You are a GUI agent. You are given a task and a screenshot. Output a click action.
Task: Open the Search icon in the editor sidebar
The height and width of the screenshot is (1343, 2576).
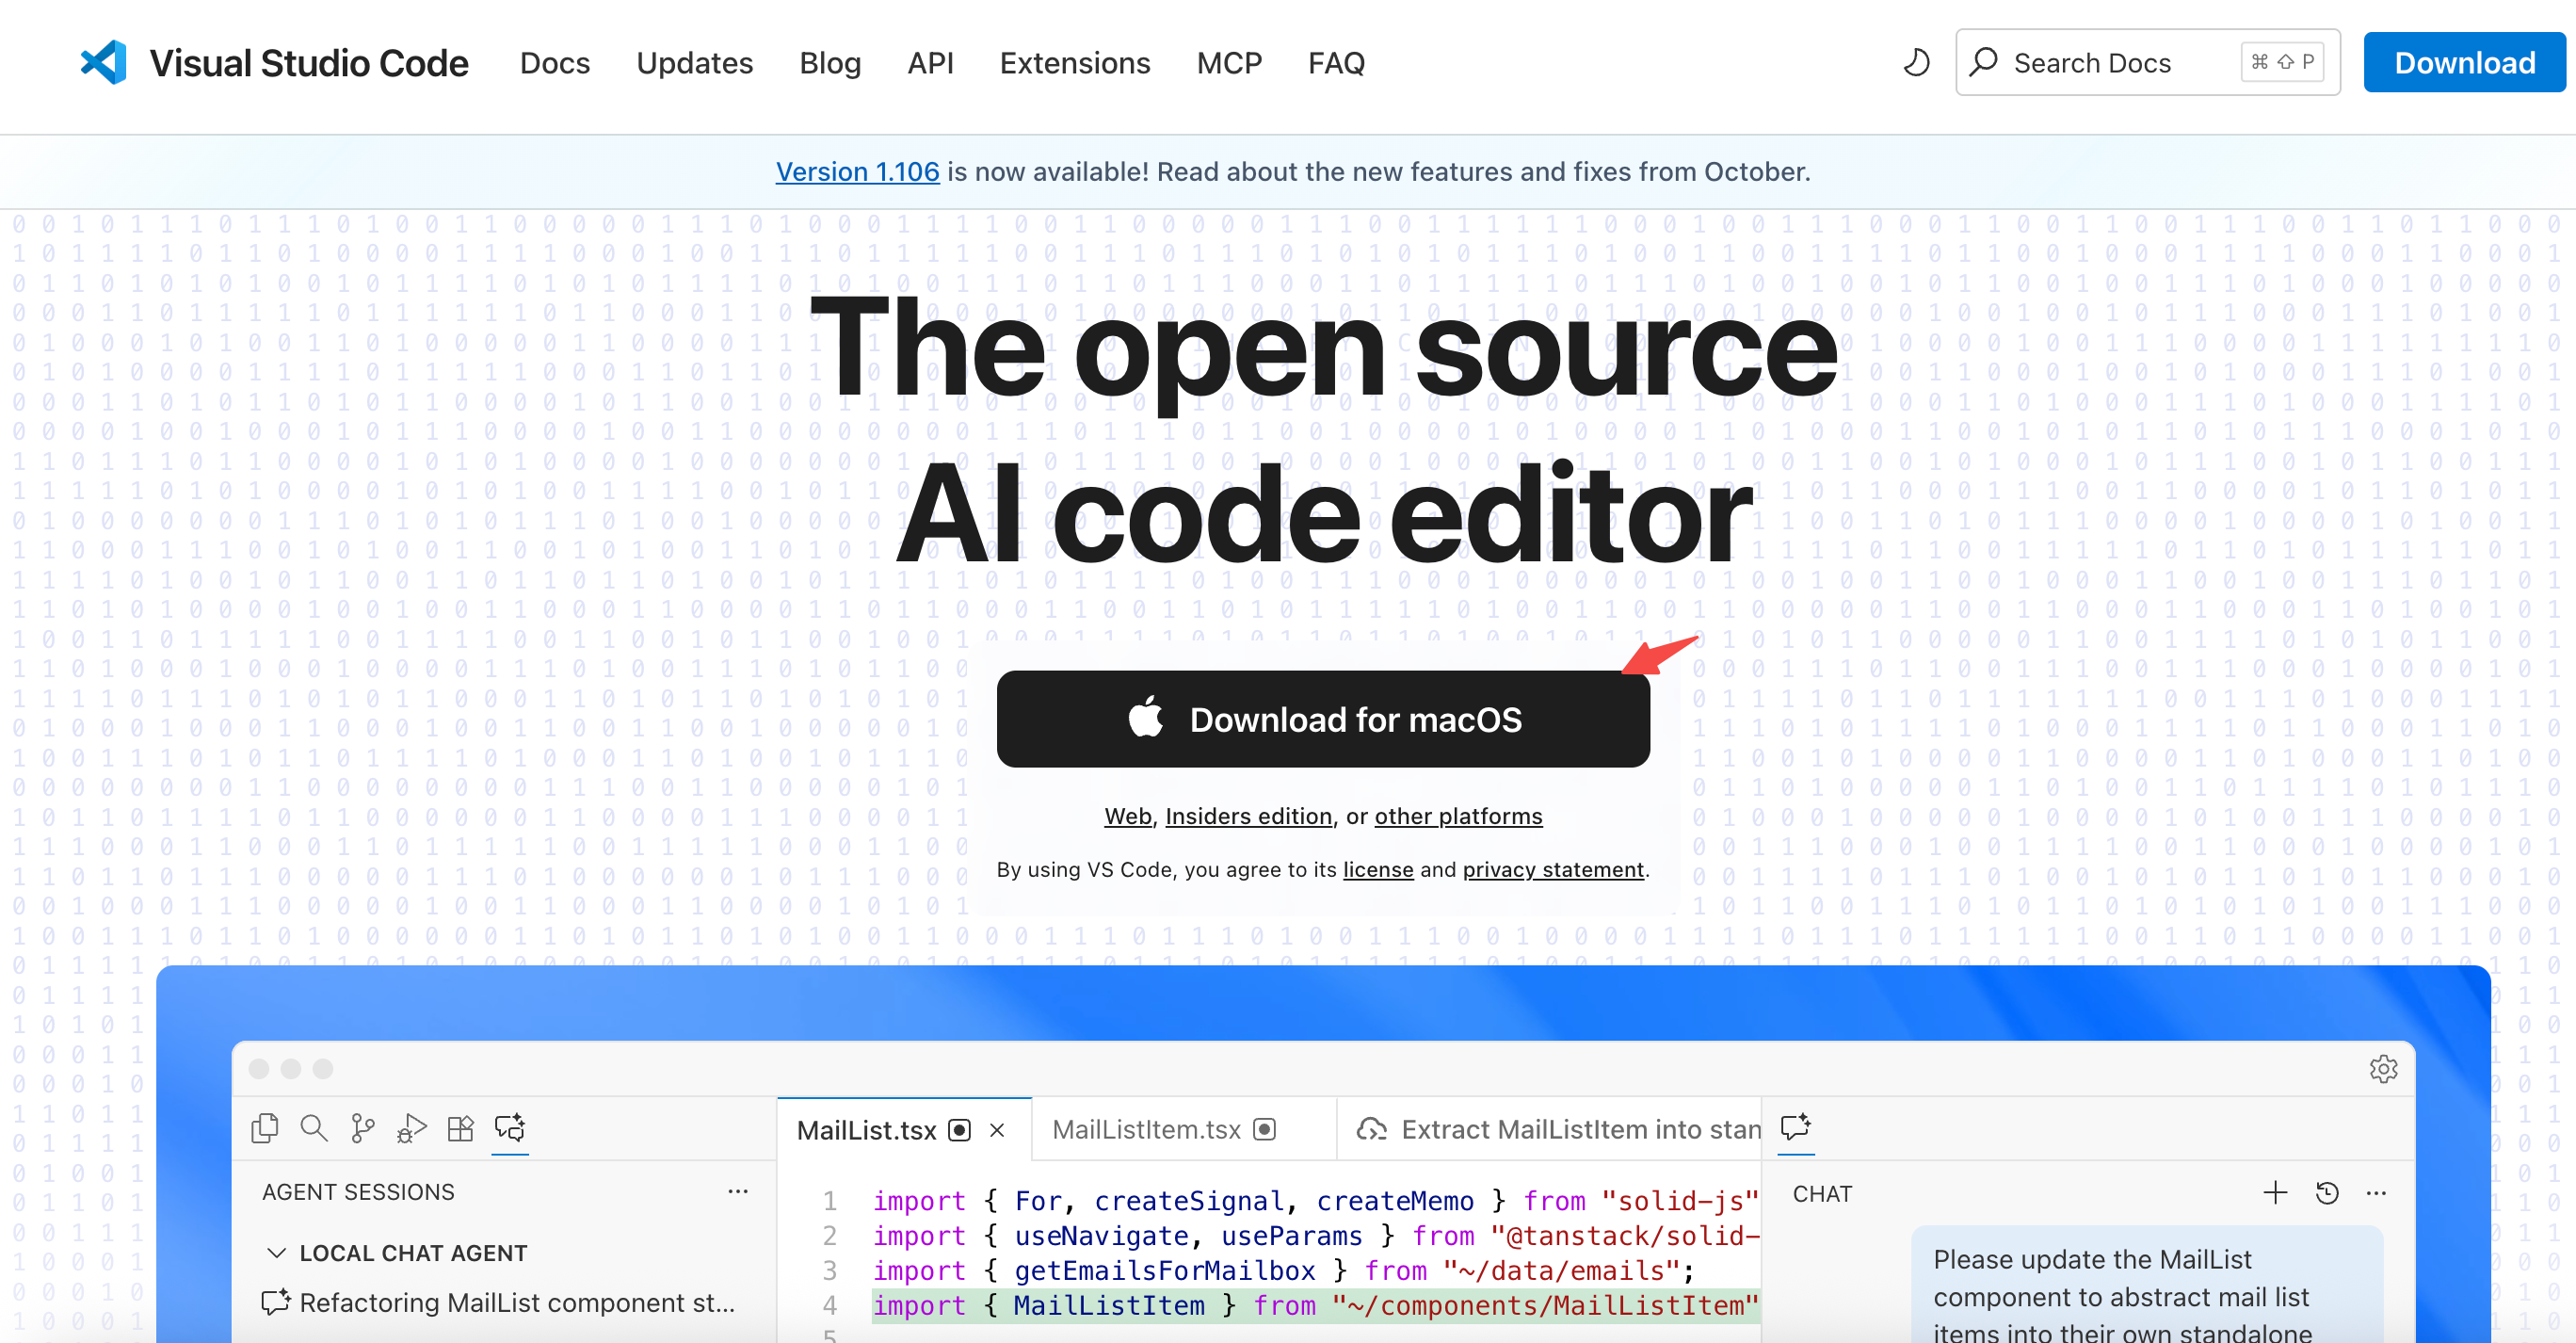pos(314,1128)
